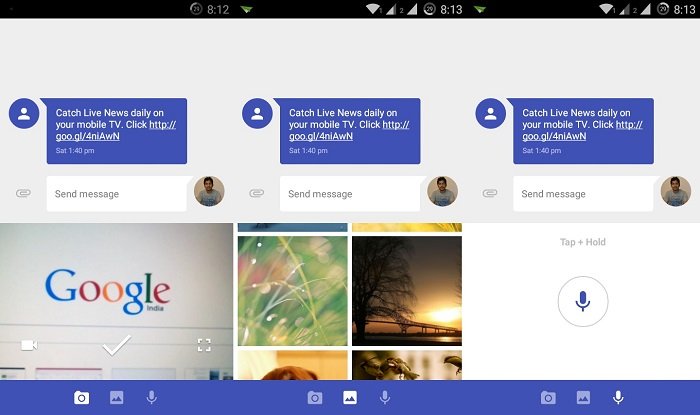Tap the 'Tap + Hold' hint text
This screenshot has height=415, width=700.
tap(583, 242)
